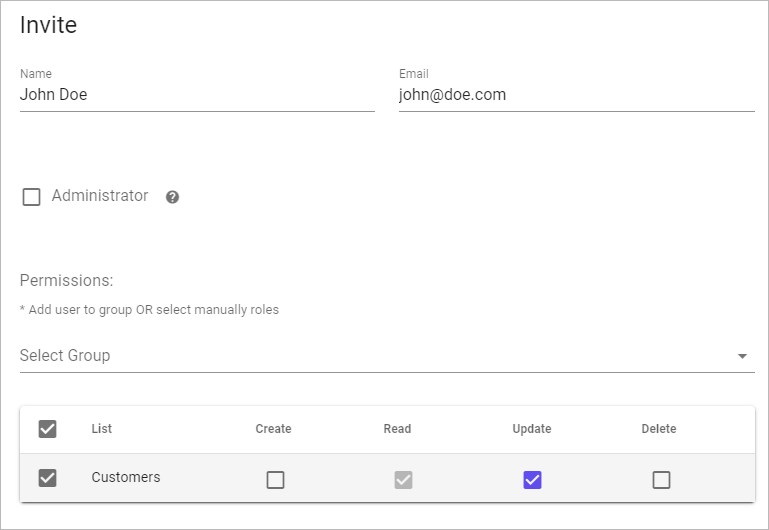Focus the Name field with John Doe
This screenshot has height=530, width=769.
[x=197, y=95]
